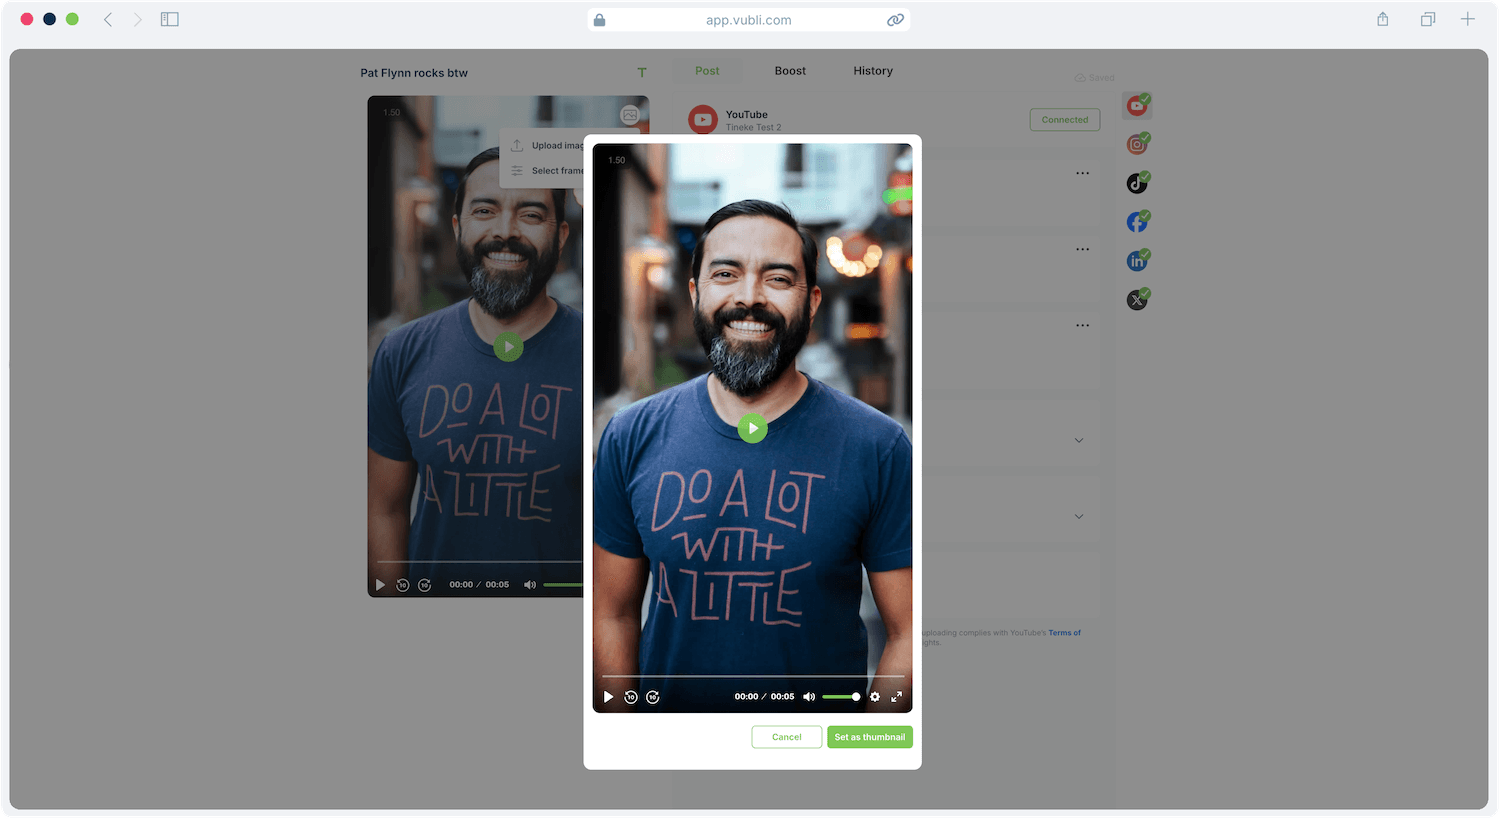Adjust the green volume slider in dialog
Image resolution: width=1500 pixels, height=819 pixels.
click(841, 697)
